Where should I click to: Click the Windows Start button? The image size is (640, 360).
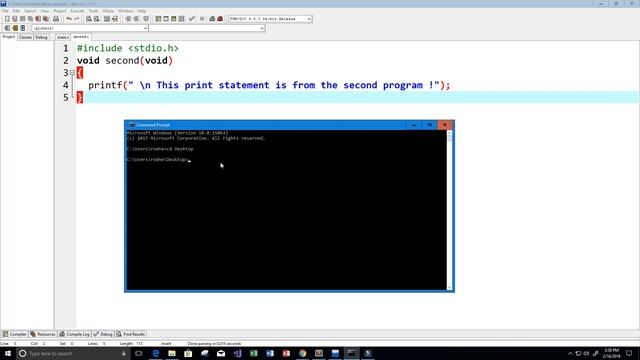[x=8, y=353]
